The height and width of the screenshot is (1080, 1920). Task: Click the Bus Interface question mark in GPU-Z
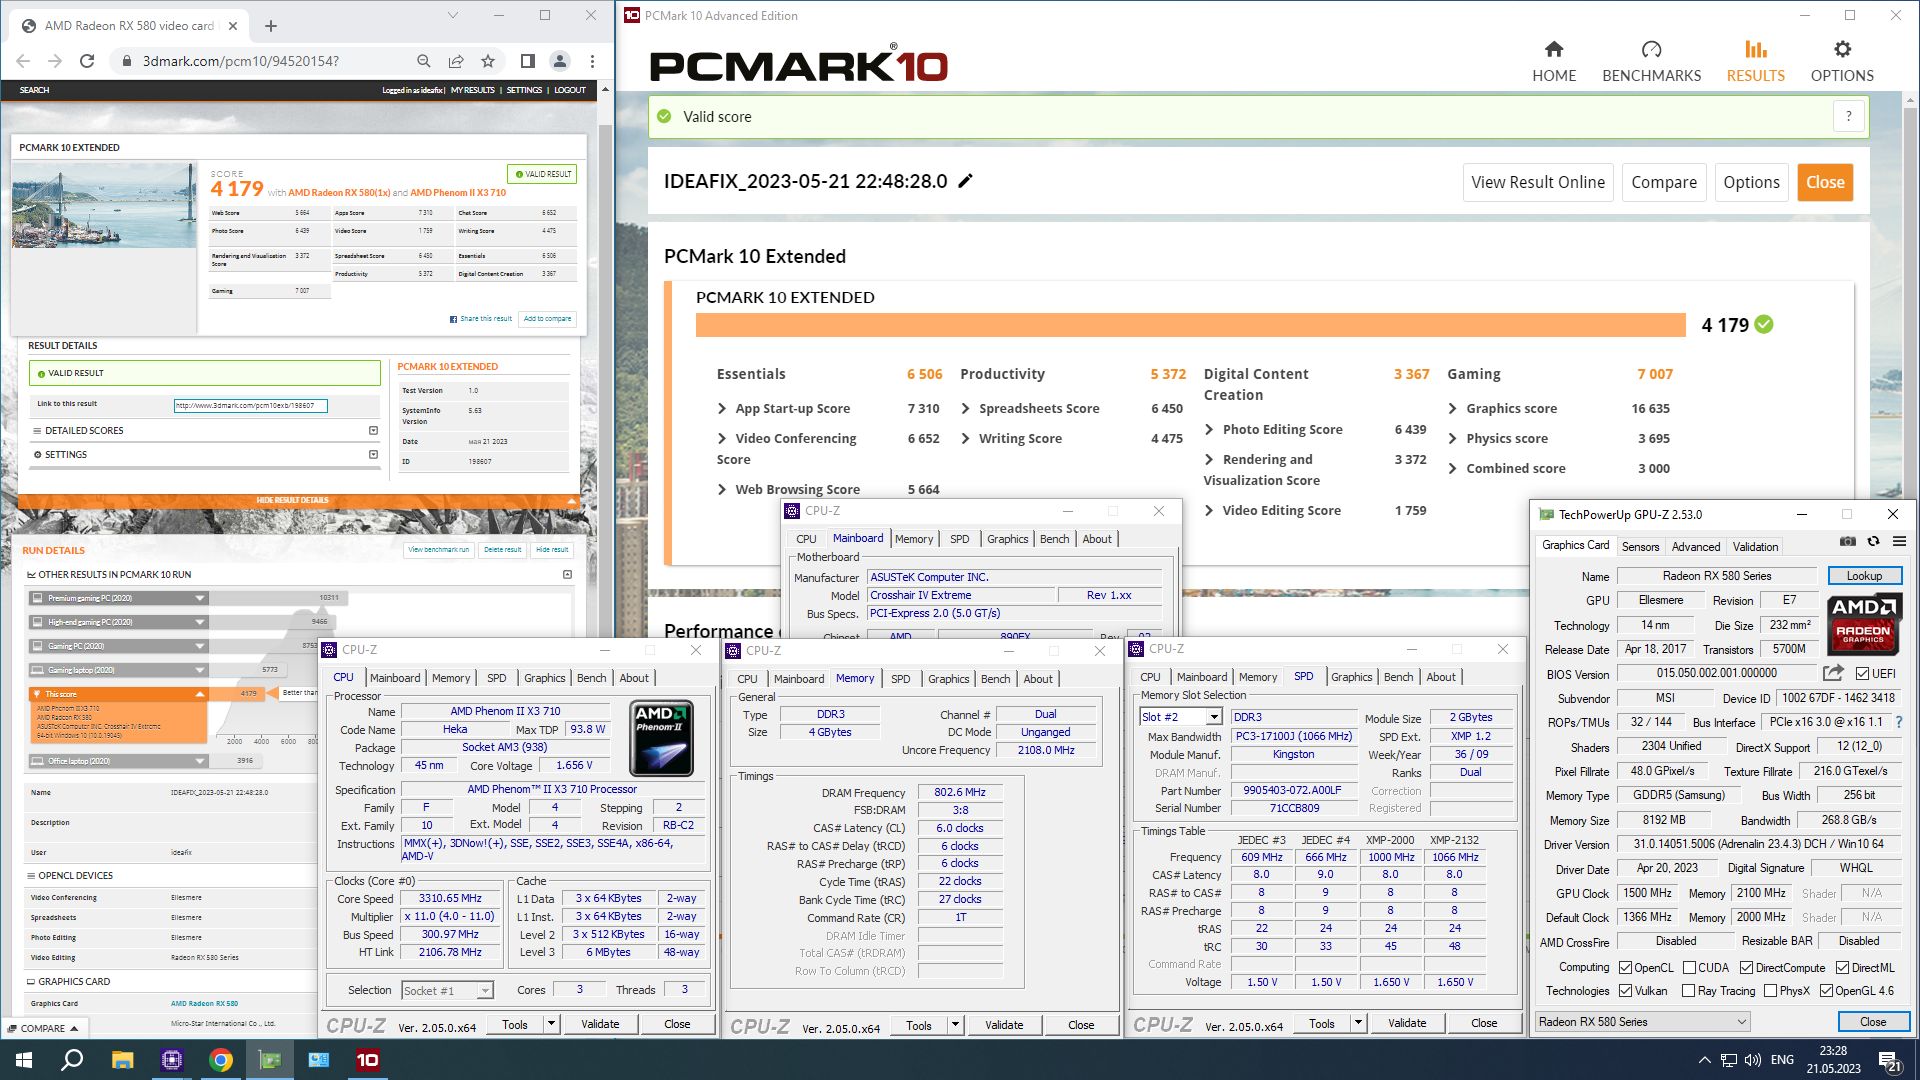(1899, 722)
